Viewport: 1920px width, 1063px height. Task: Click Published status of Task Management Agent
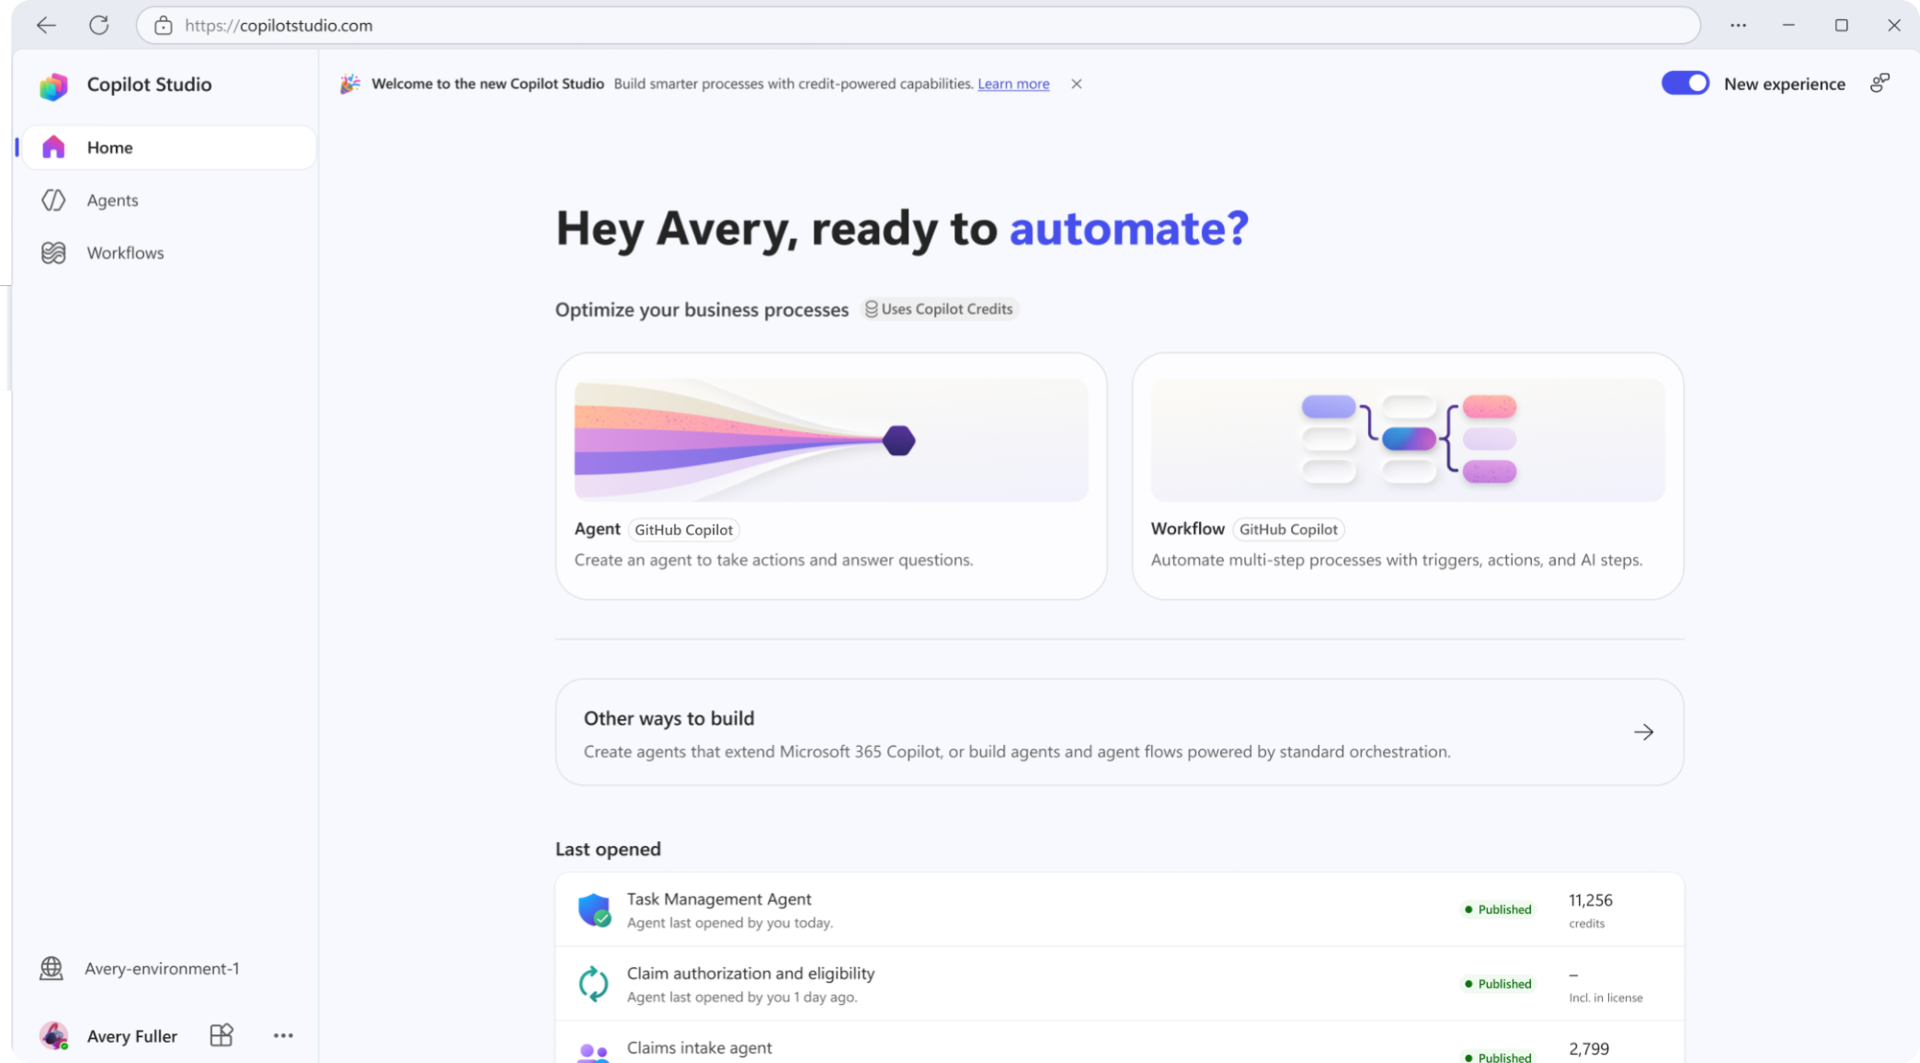pyautogui.click(x=1497, y=909)
